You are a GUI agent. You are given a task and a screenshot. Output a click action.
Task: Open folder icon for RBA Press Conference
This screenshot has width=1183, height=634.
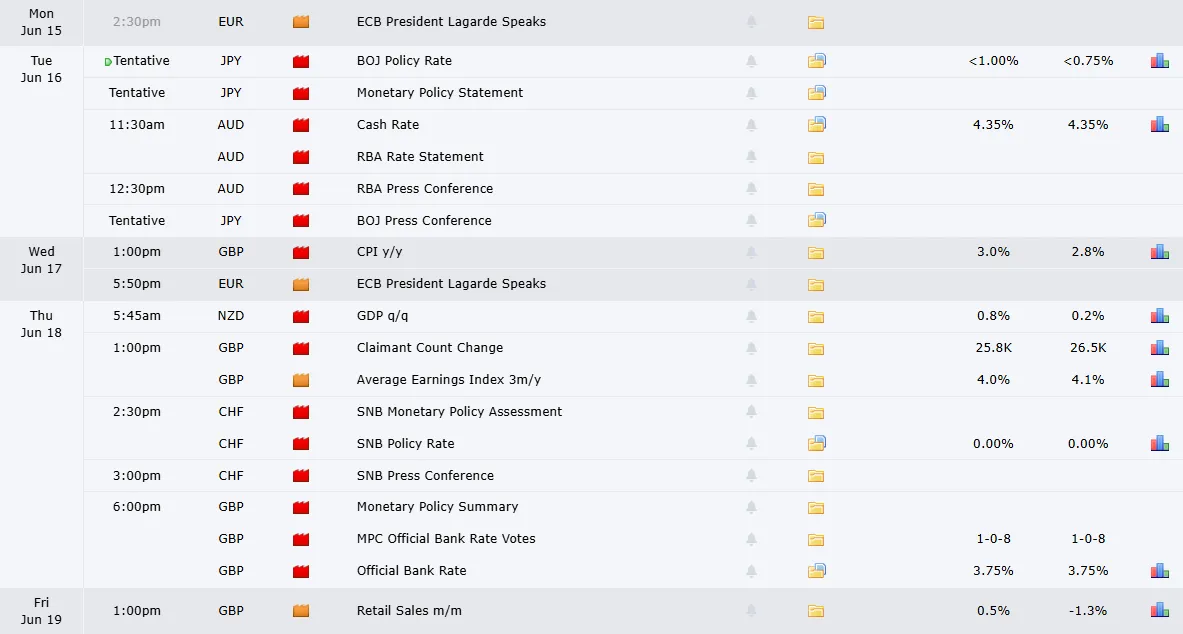pyautogui.click(x=816, y=189)
